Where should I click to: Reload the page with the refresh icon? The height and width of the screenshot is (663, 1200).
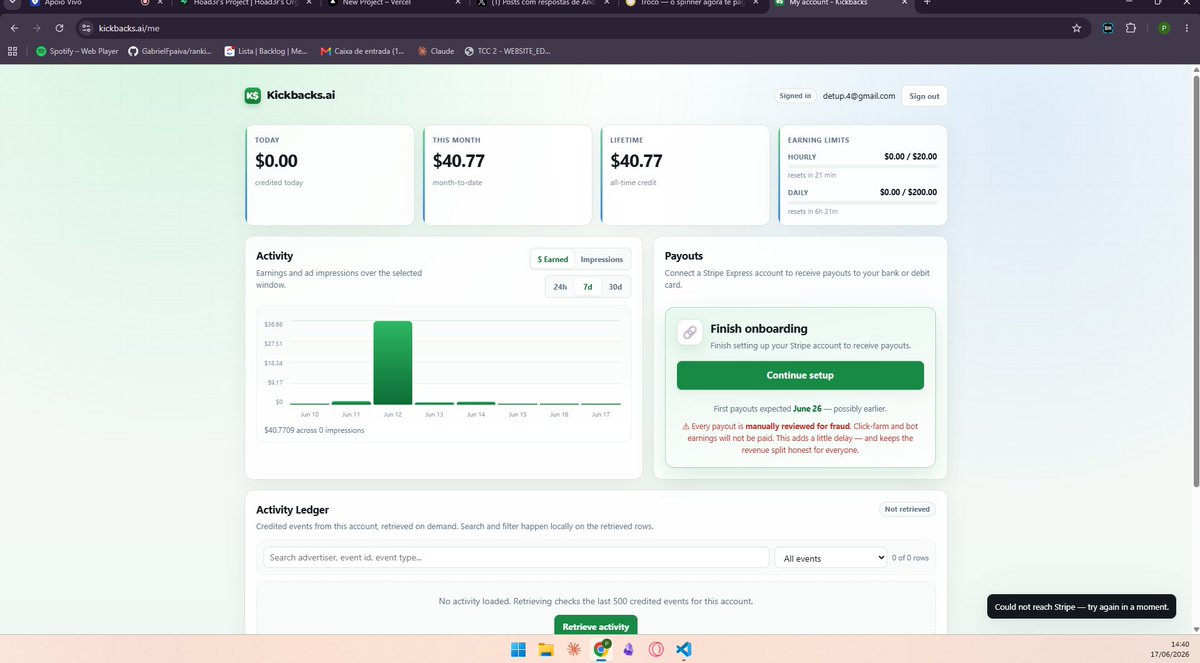pos(60,28)
